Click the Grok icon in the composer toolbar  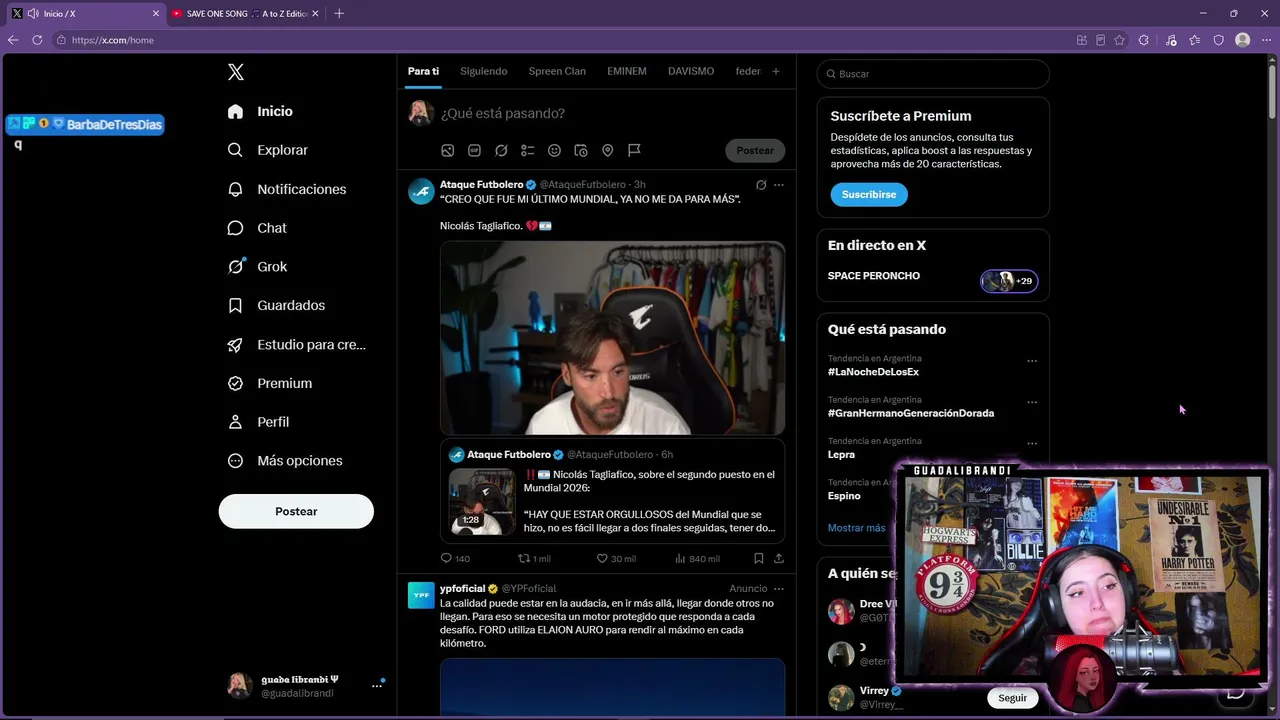tap(501, 151)
